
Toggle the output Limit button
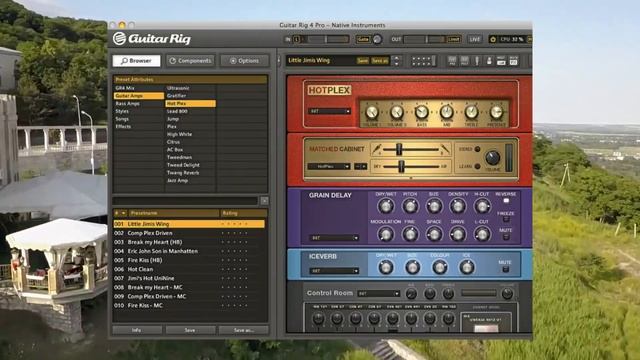click(x=454, y=39)
